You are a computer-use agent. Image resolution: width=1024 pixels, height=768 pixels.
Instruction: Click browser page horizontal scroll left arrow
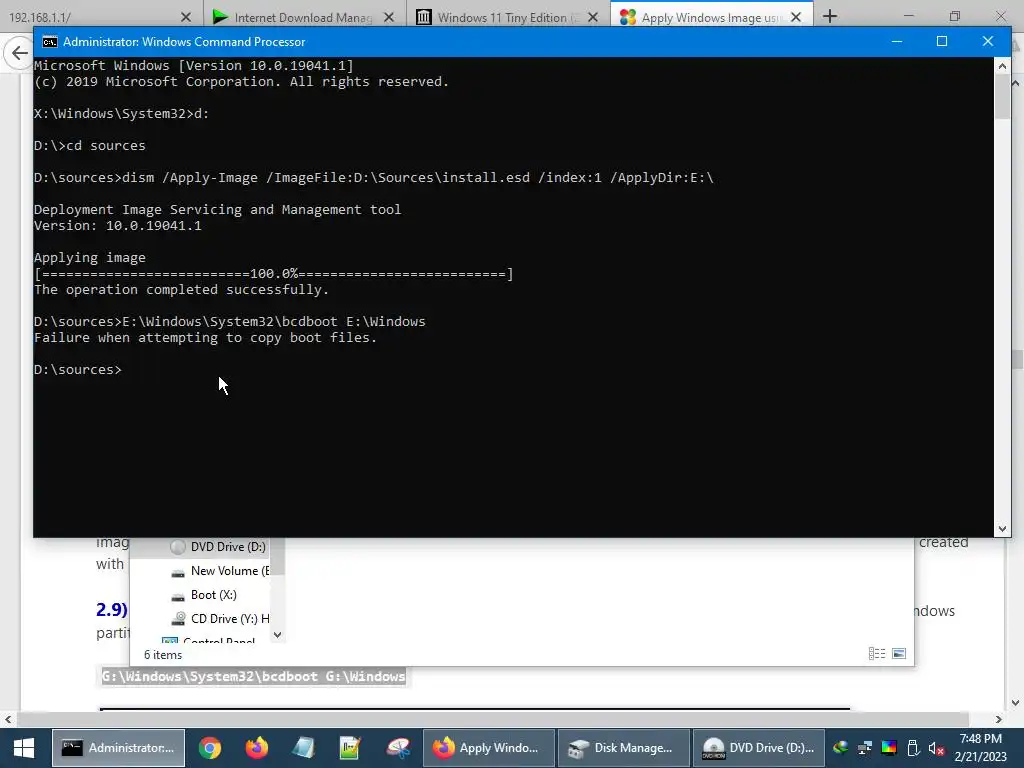(x=8, y=719)
